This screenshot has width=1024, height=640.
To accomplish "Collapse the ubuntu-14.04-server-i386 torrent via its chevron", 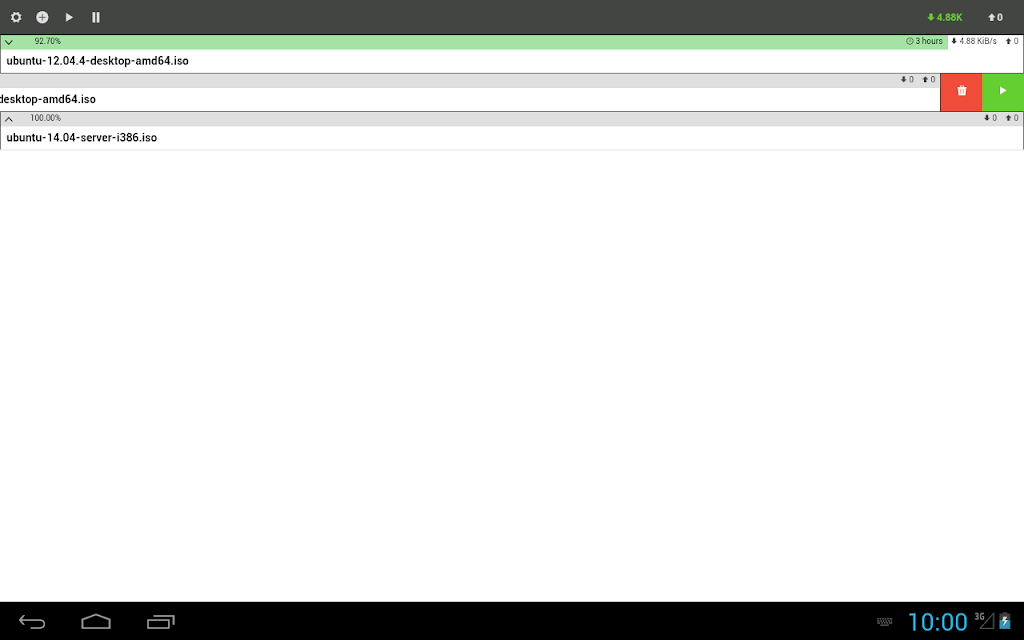I will click(x=9, y=119).
